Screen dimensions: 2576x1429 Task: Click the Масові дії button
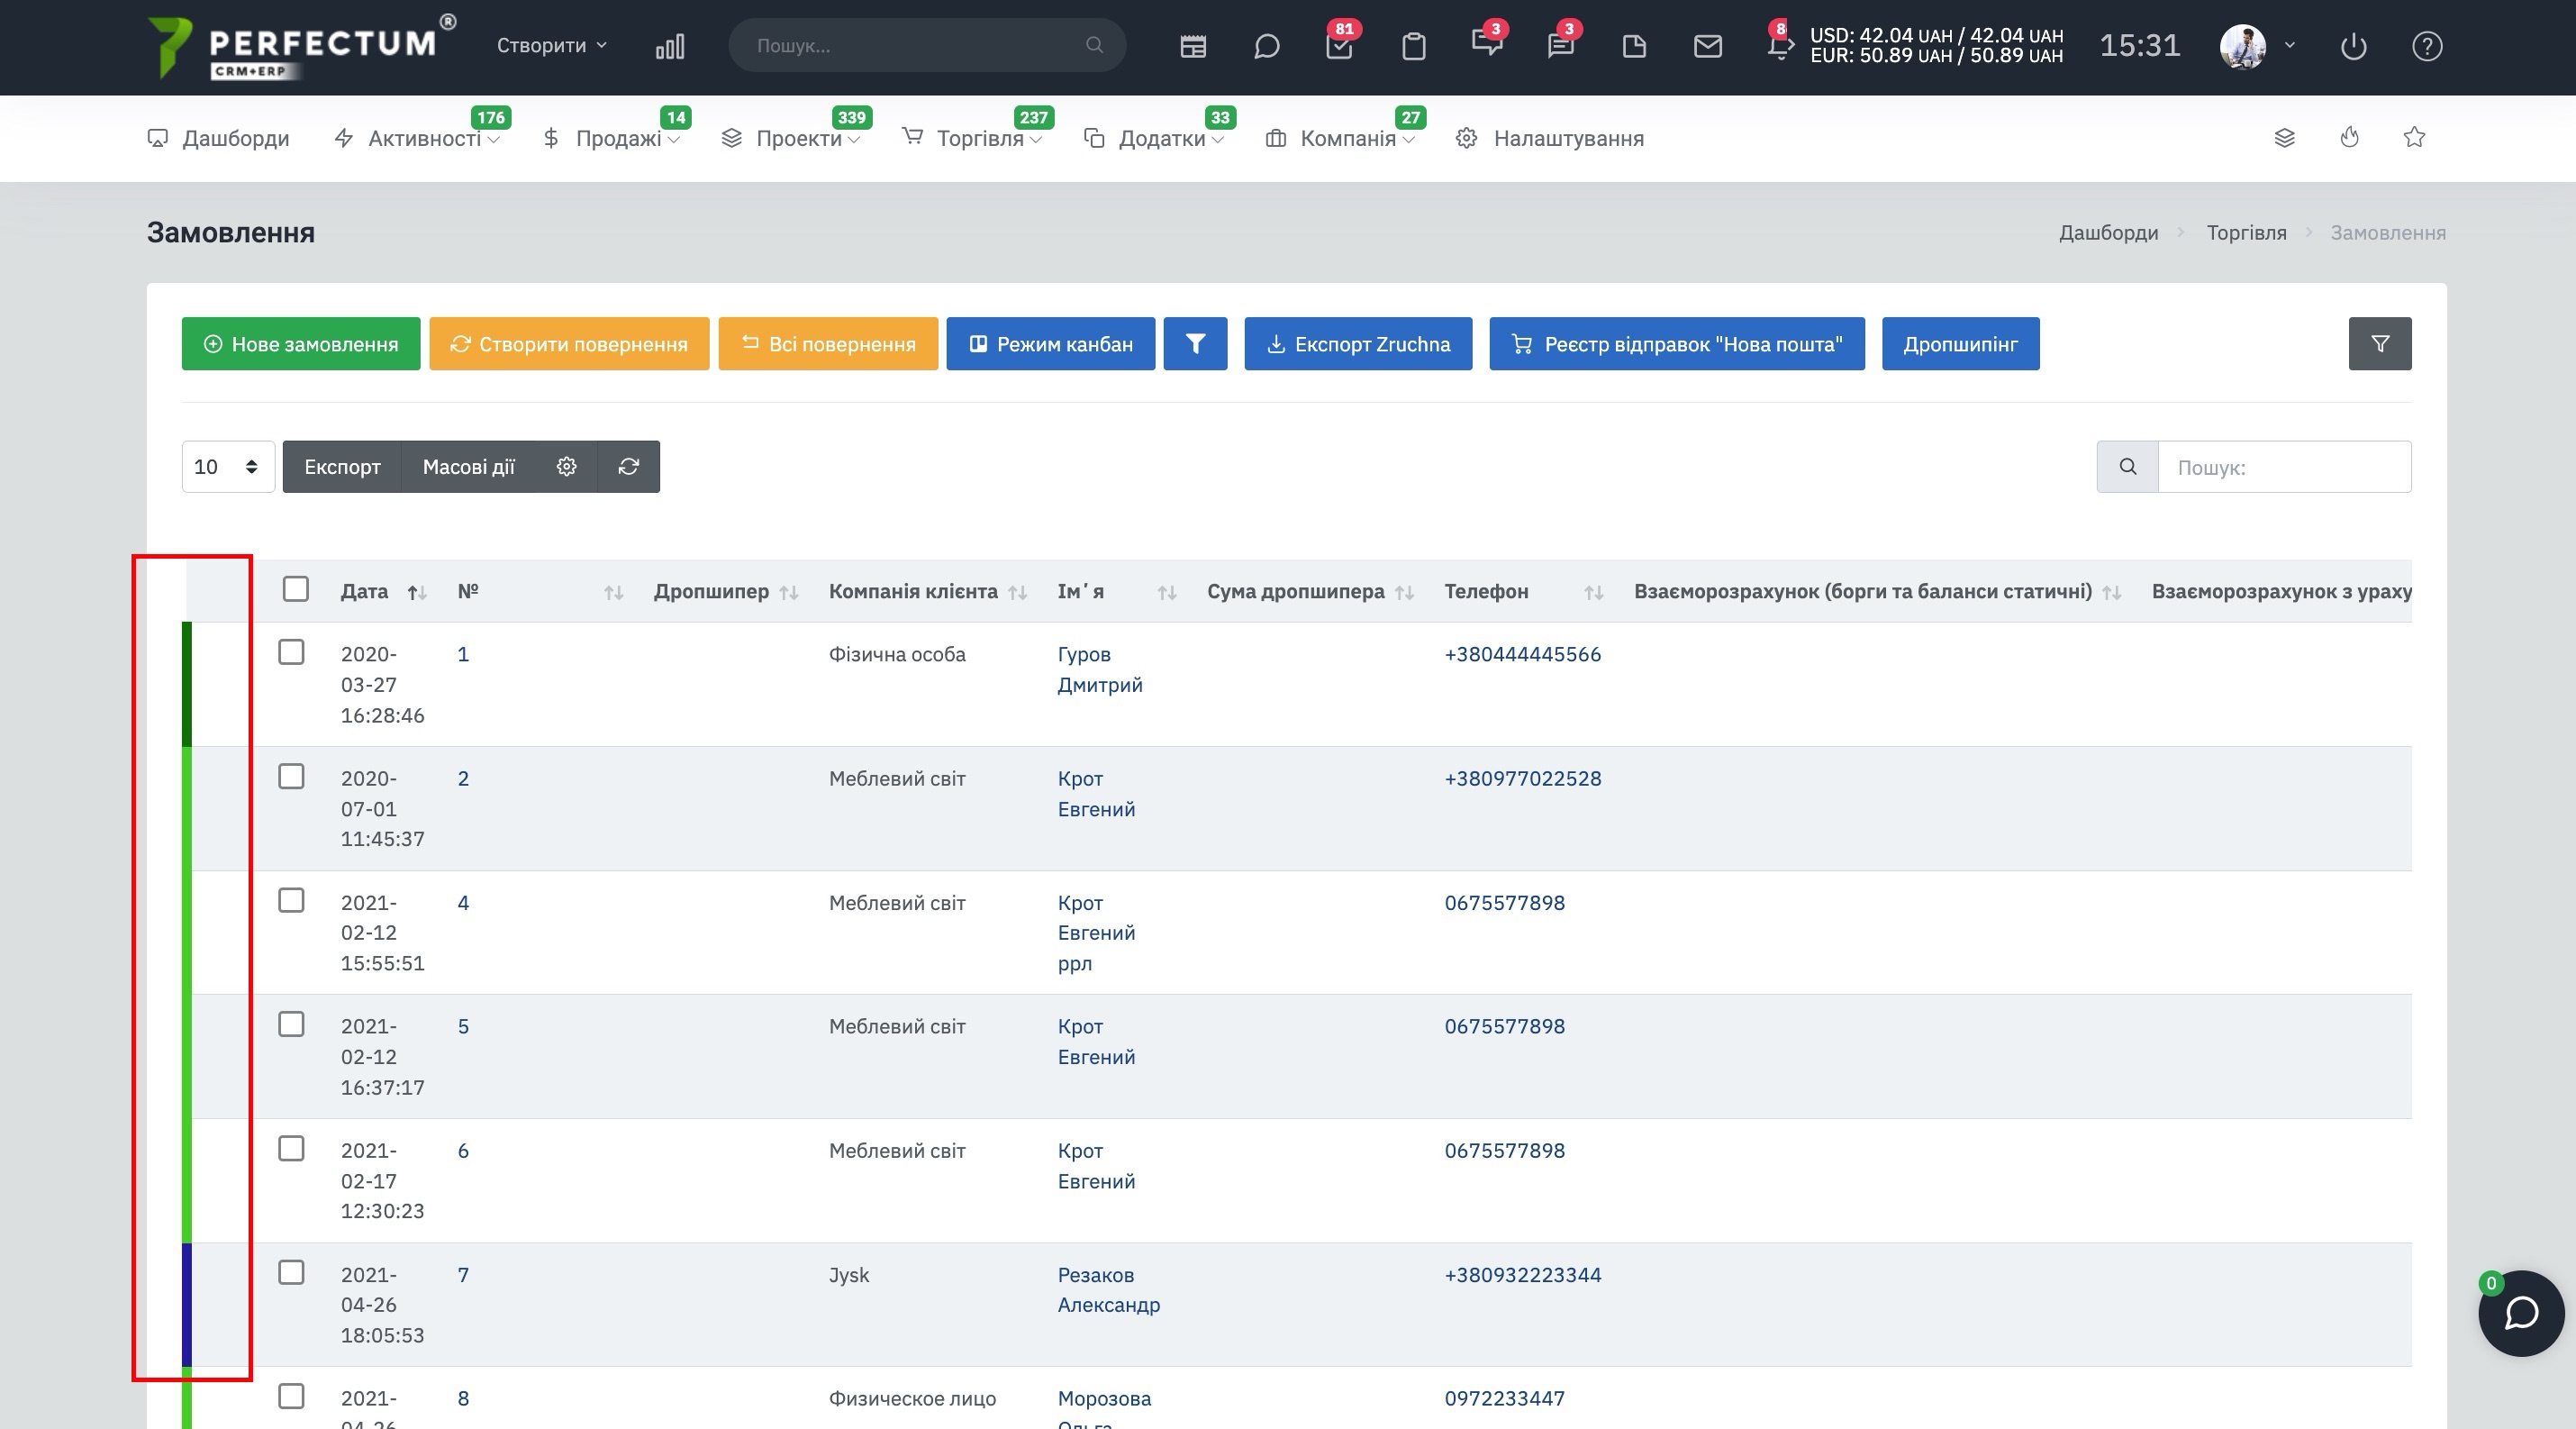(x=468, y=466)
